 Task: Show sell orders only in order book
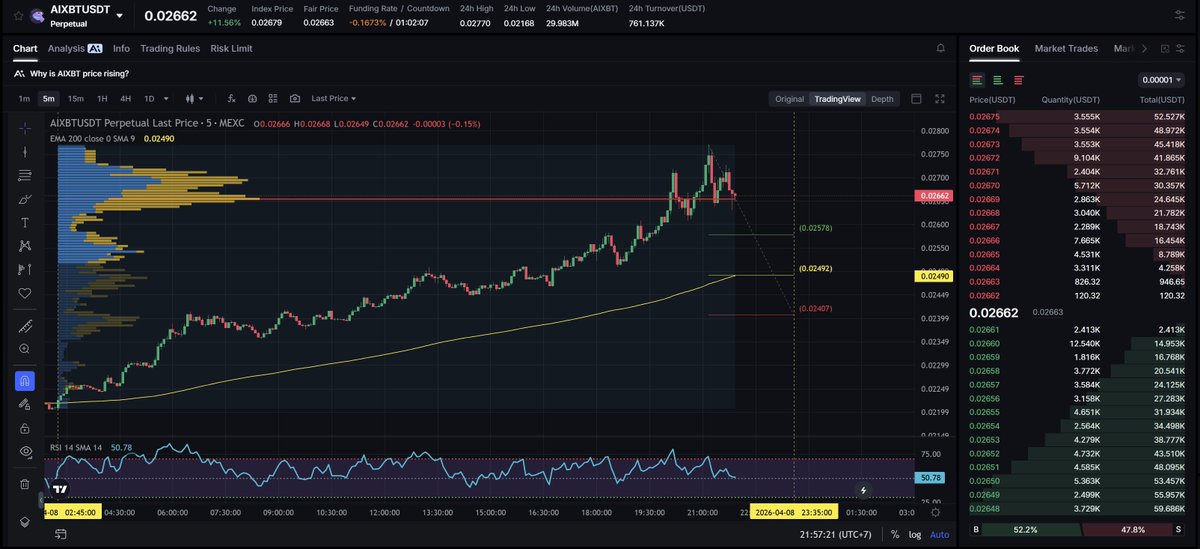coord(1018,80)
